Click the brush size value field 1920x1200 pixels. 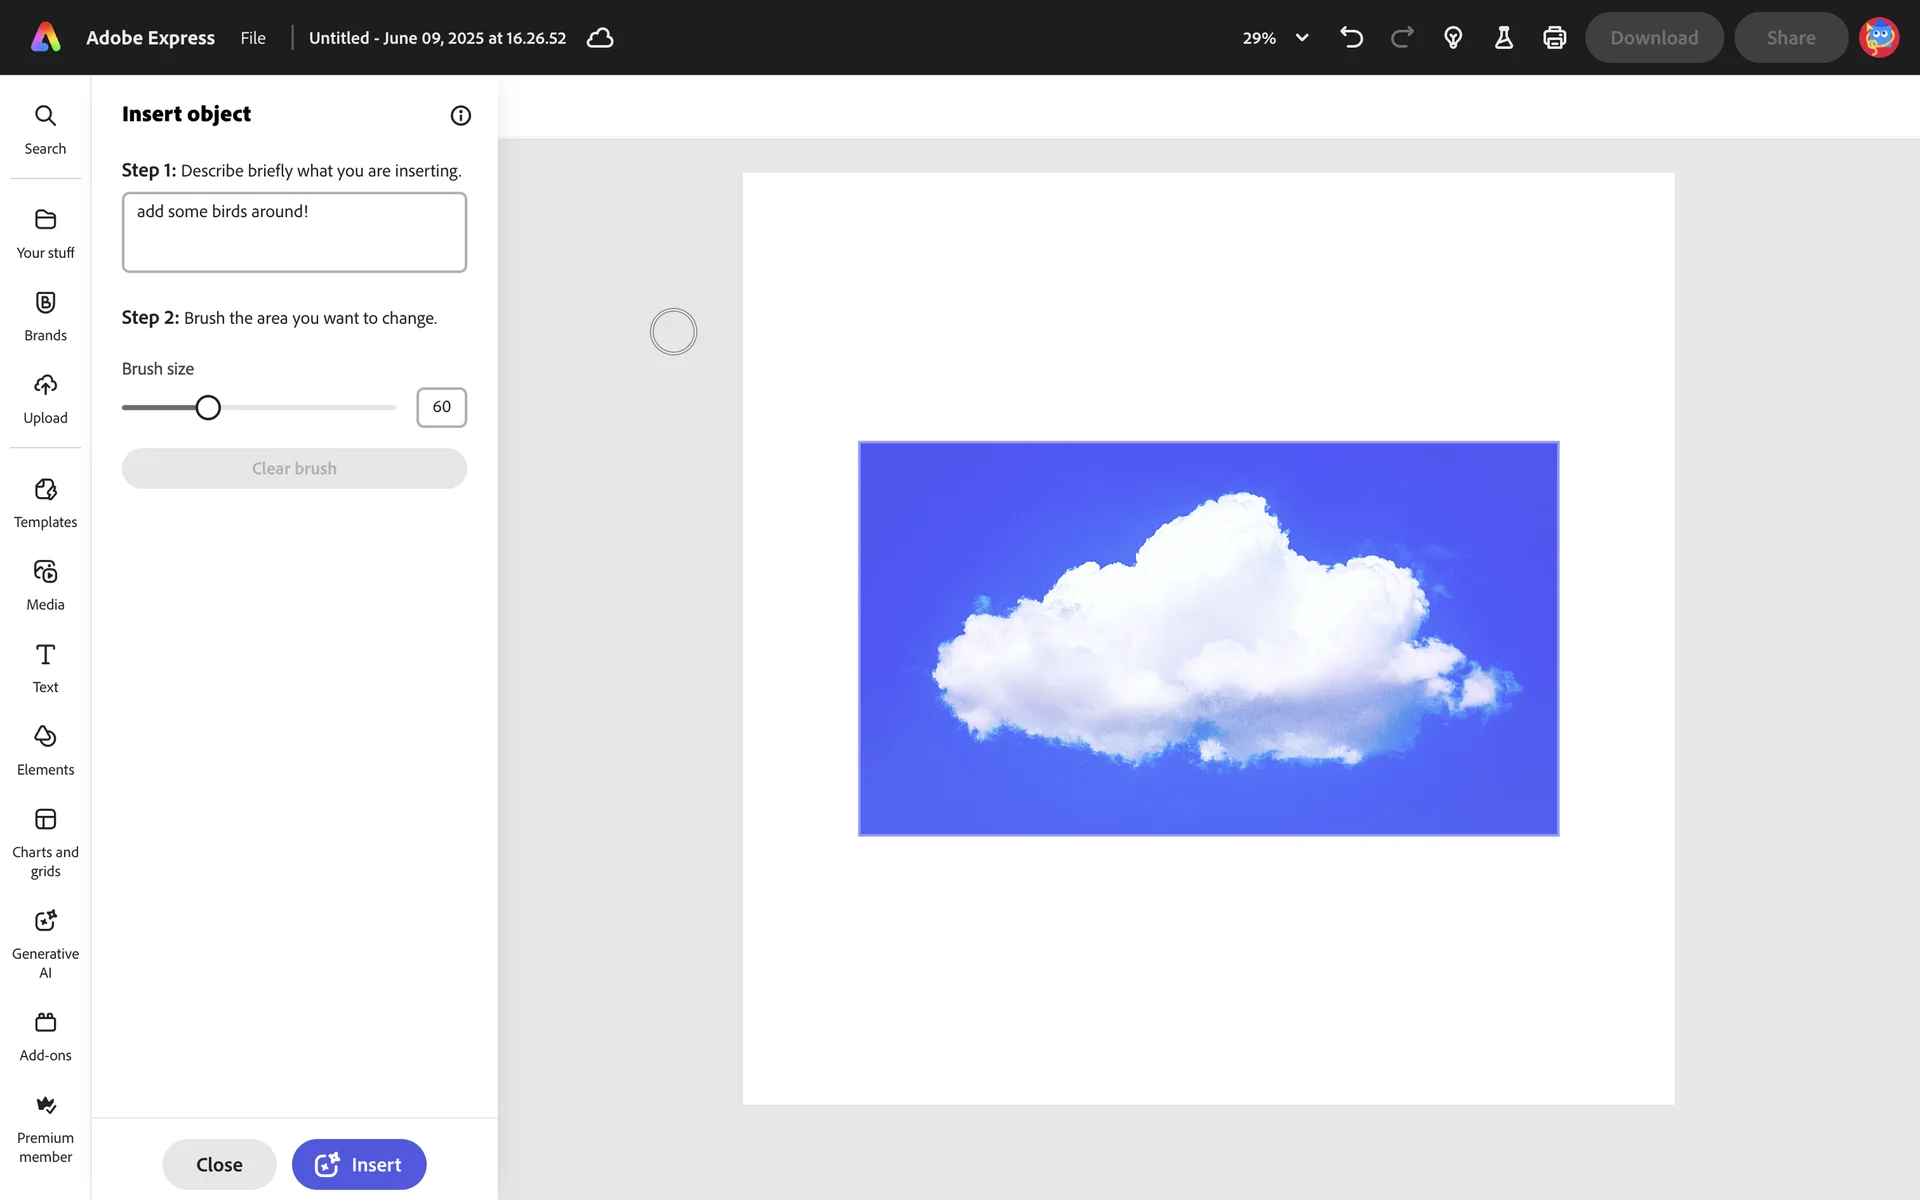(x=441, y=407)
